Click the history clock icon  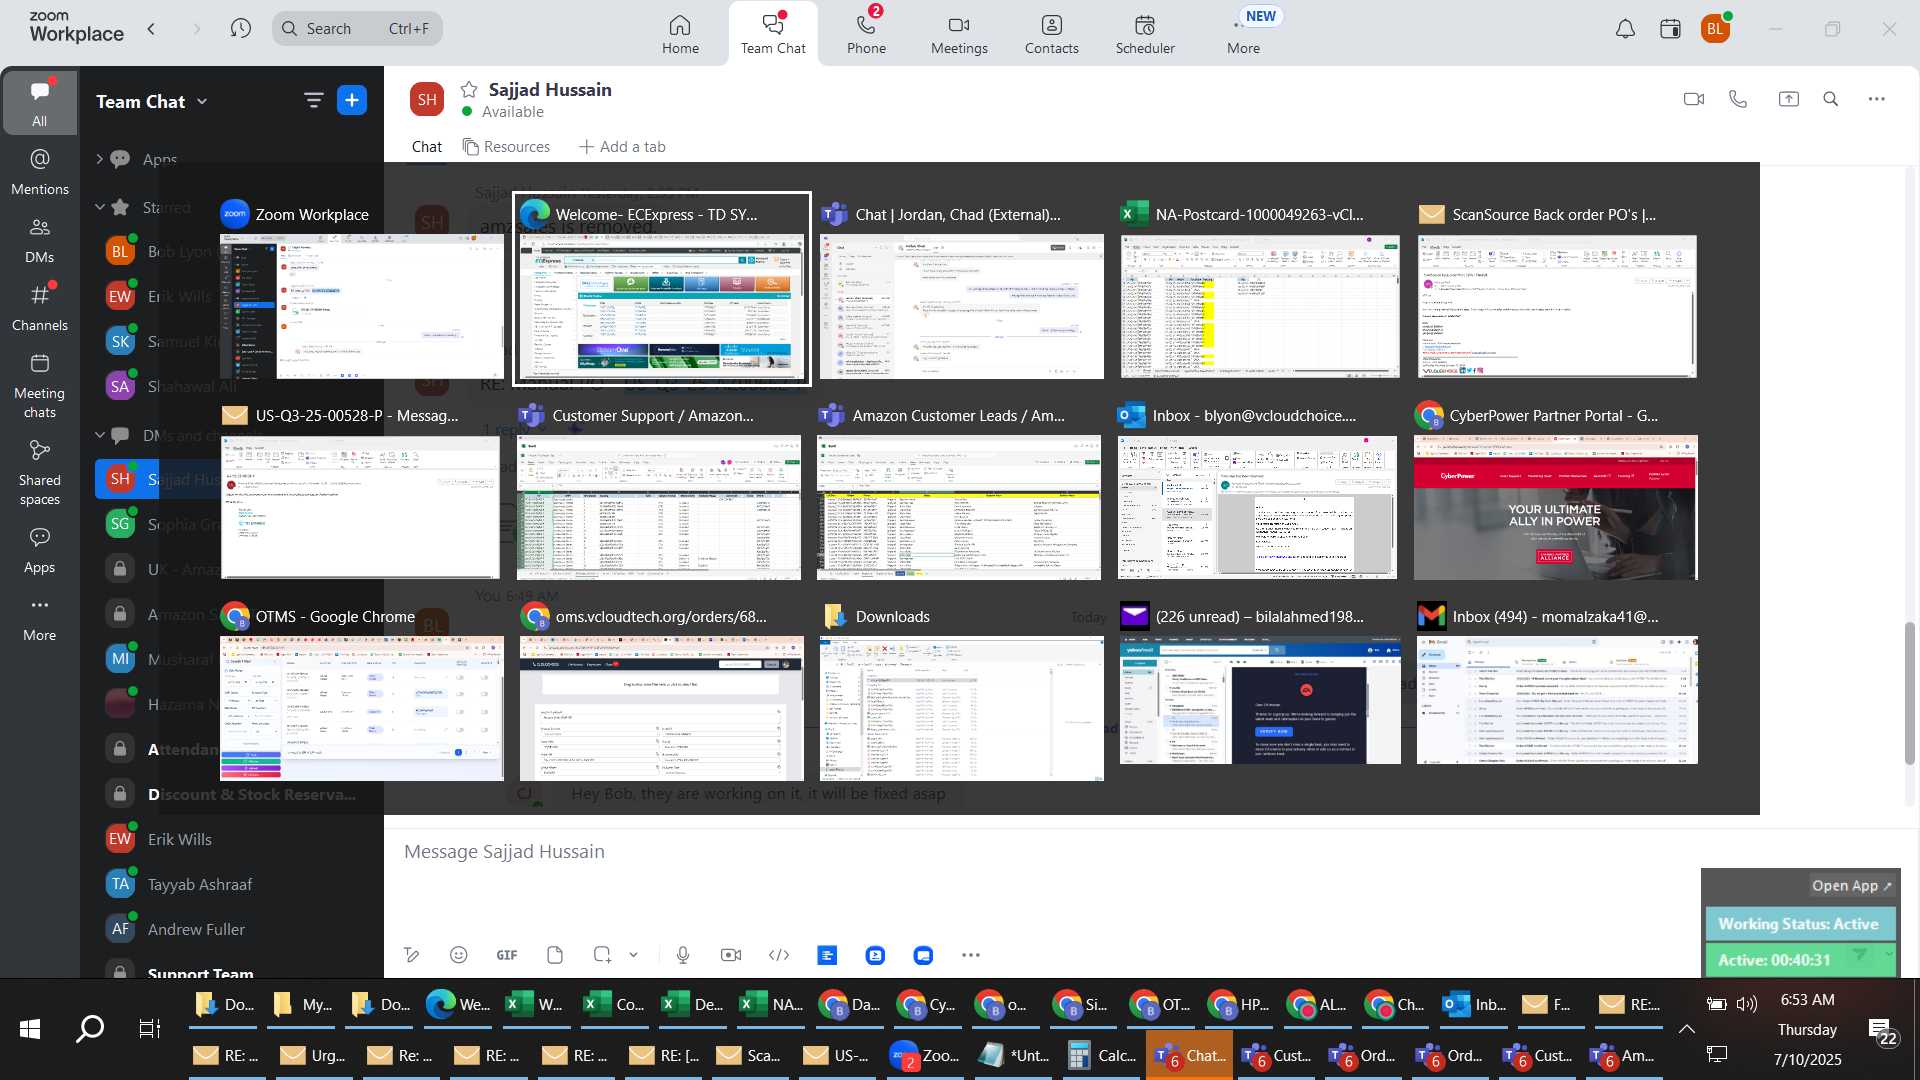coord(240,28)
